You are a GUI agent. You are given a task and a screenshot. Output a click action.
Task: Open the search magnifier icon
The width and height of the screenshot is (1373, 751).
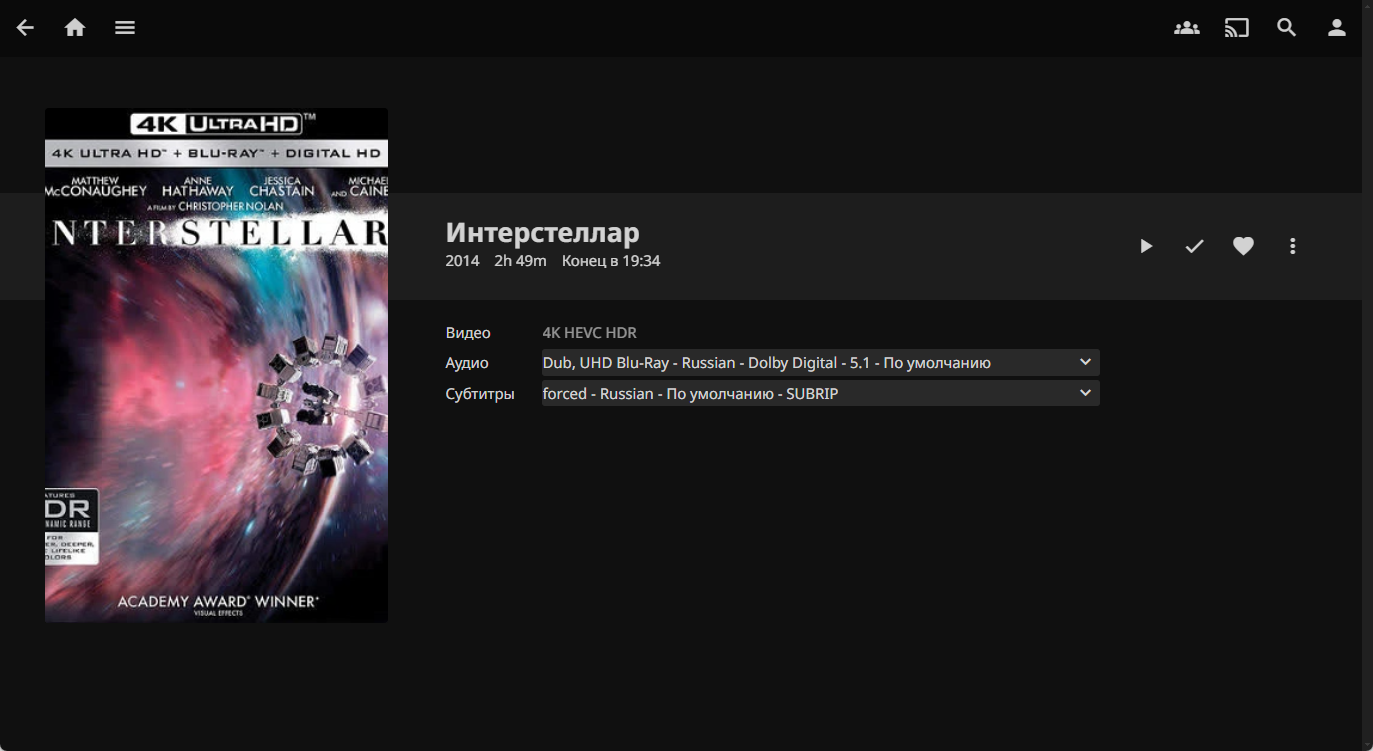(x=1287, y=28)
